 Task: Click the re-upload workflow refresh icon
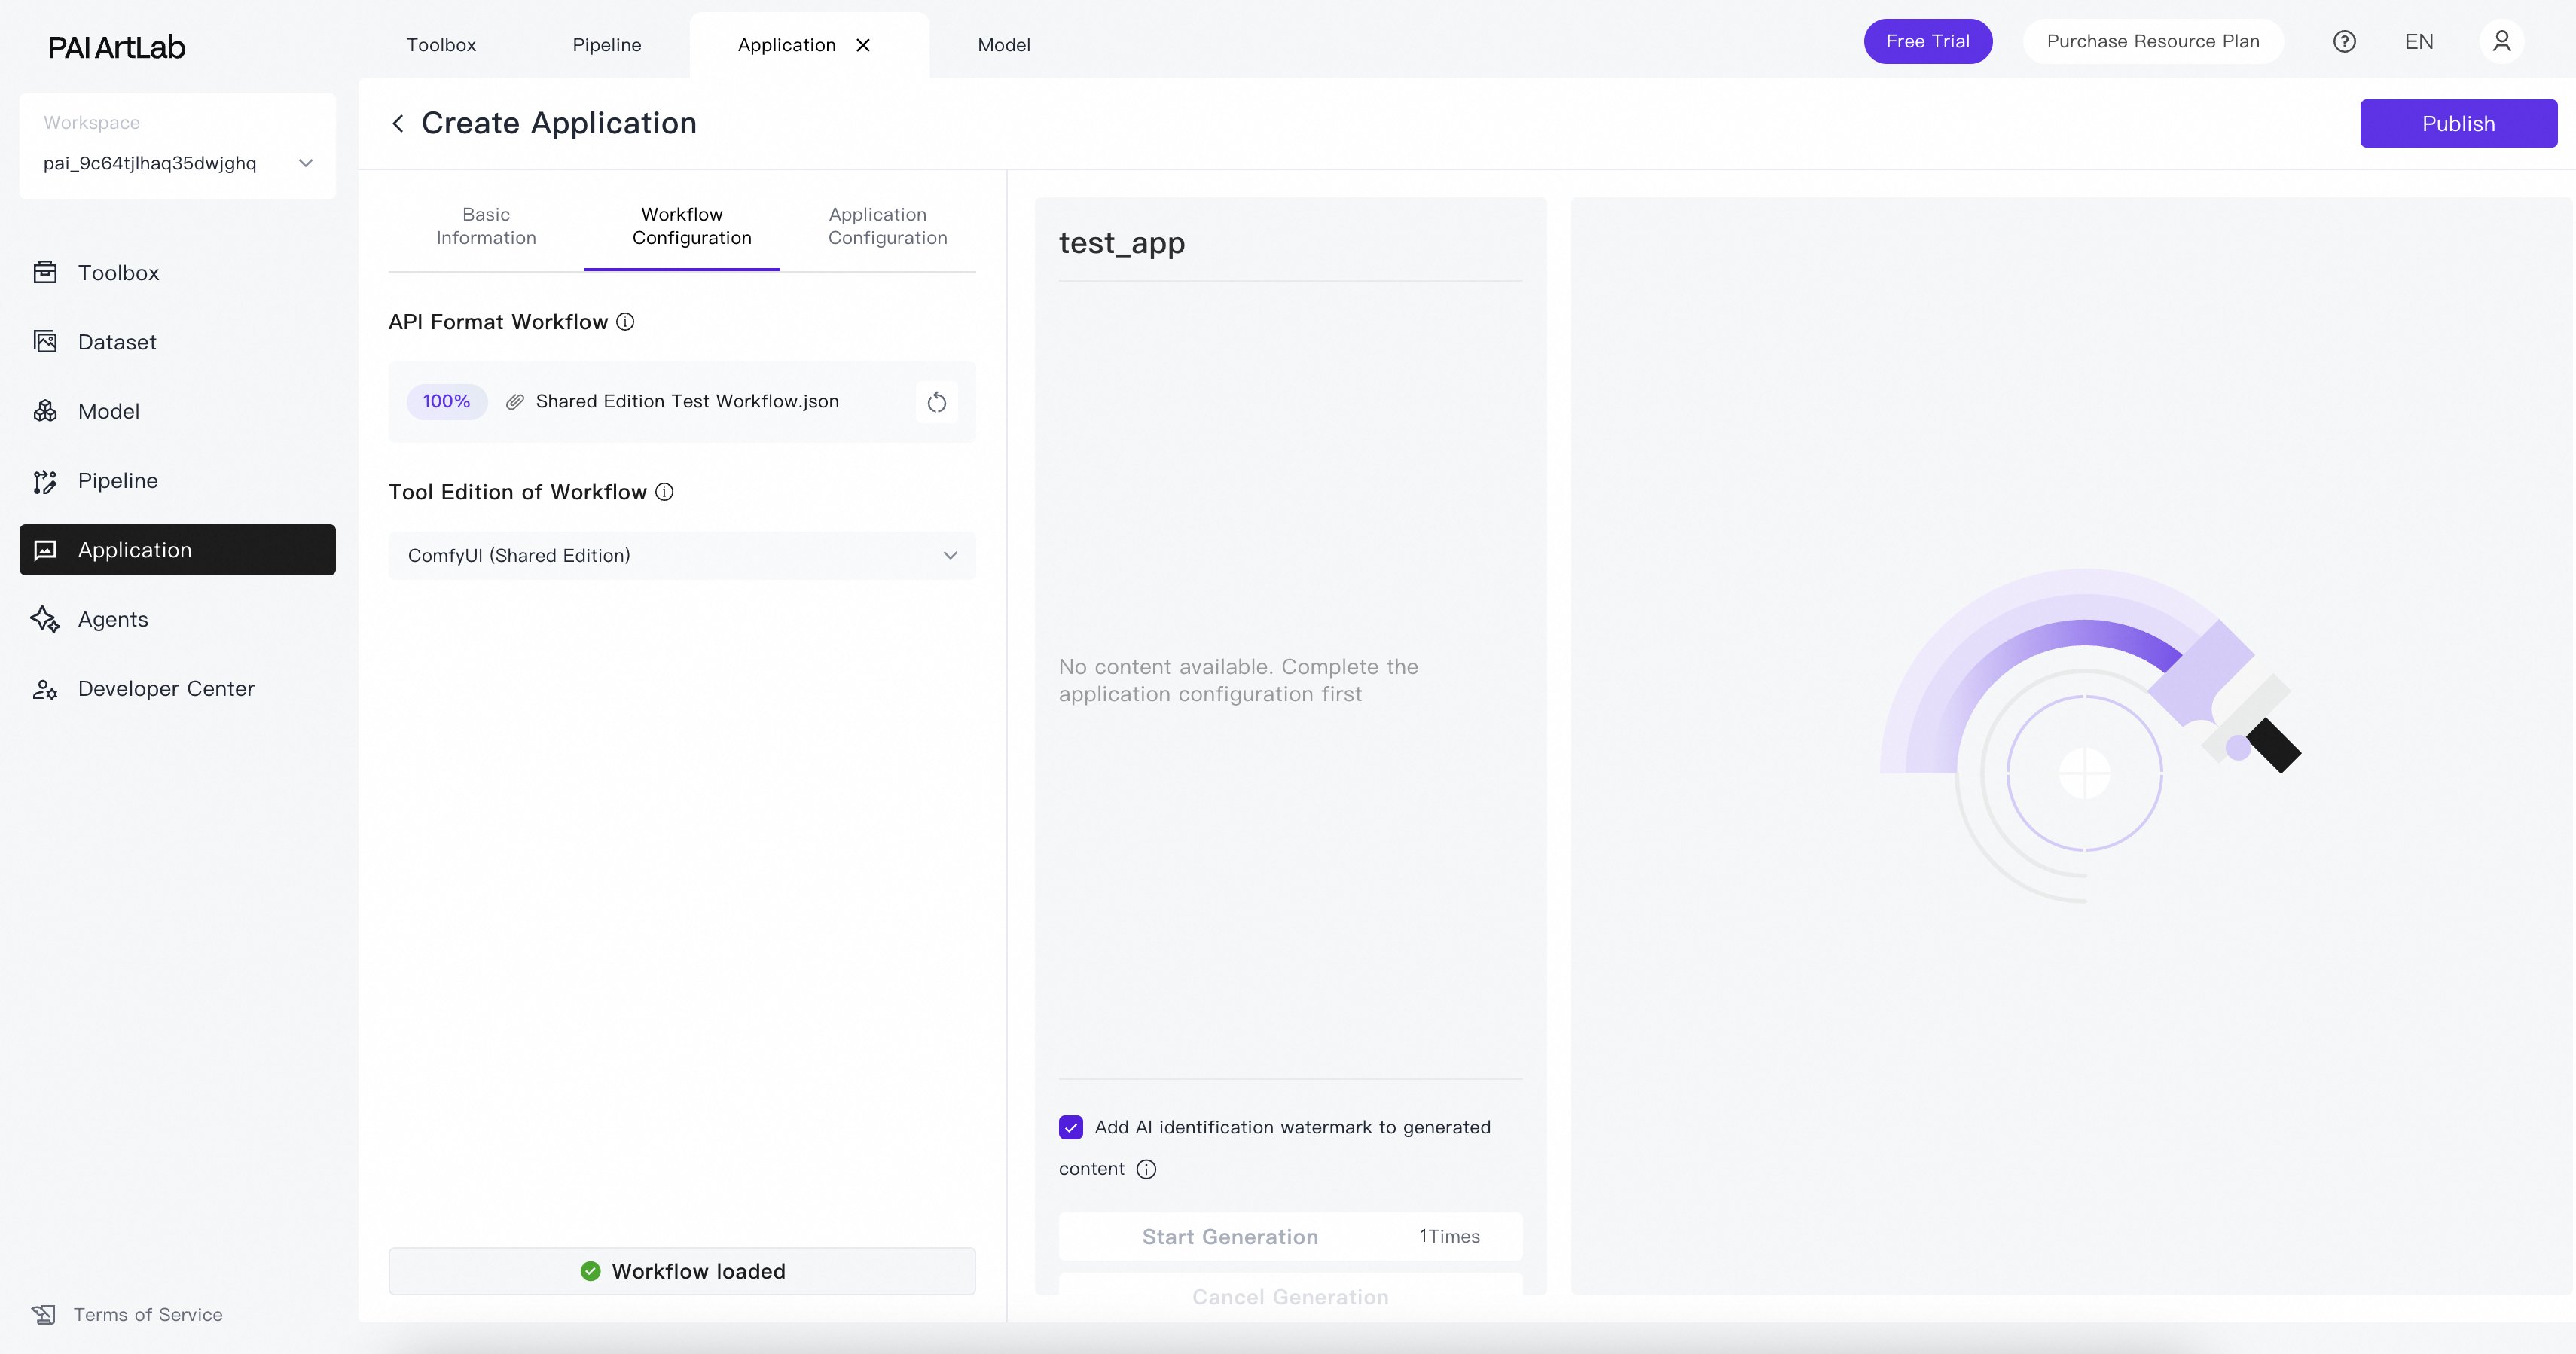936,402
